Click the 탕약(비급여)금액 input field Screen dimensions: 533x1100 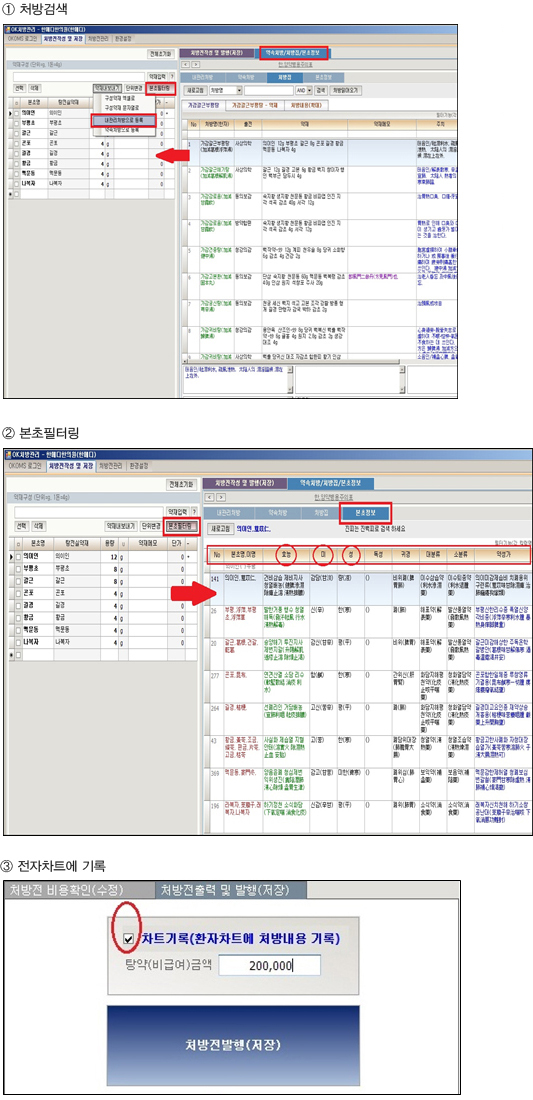pyautogui.click(x=269, y=965)
